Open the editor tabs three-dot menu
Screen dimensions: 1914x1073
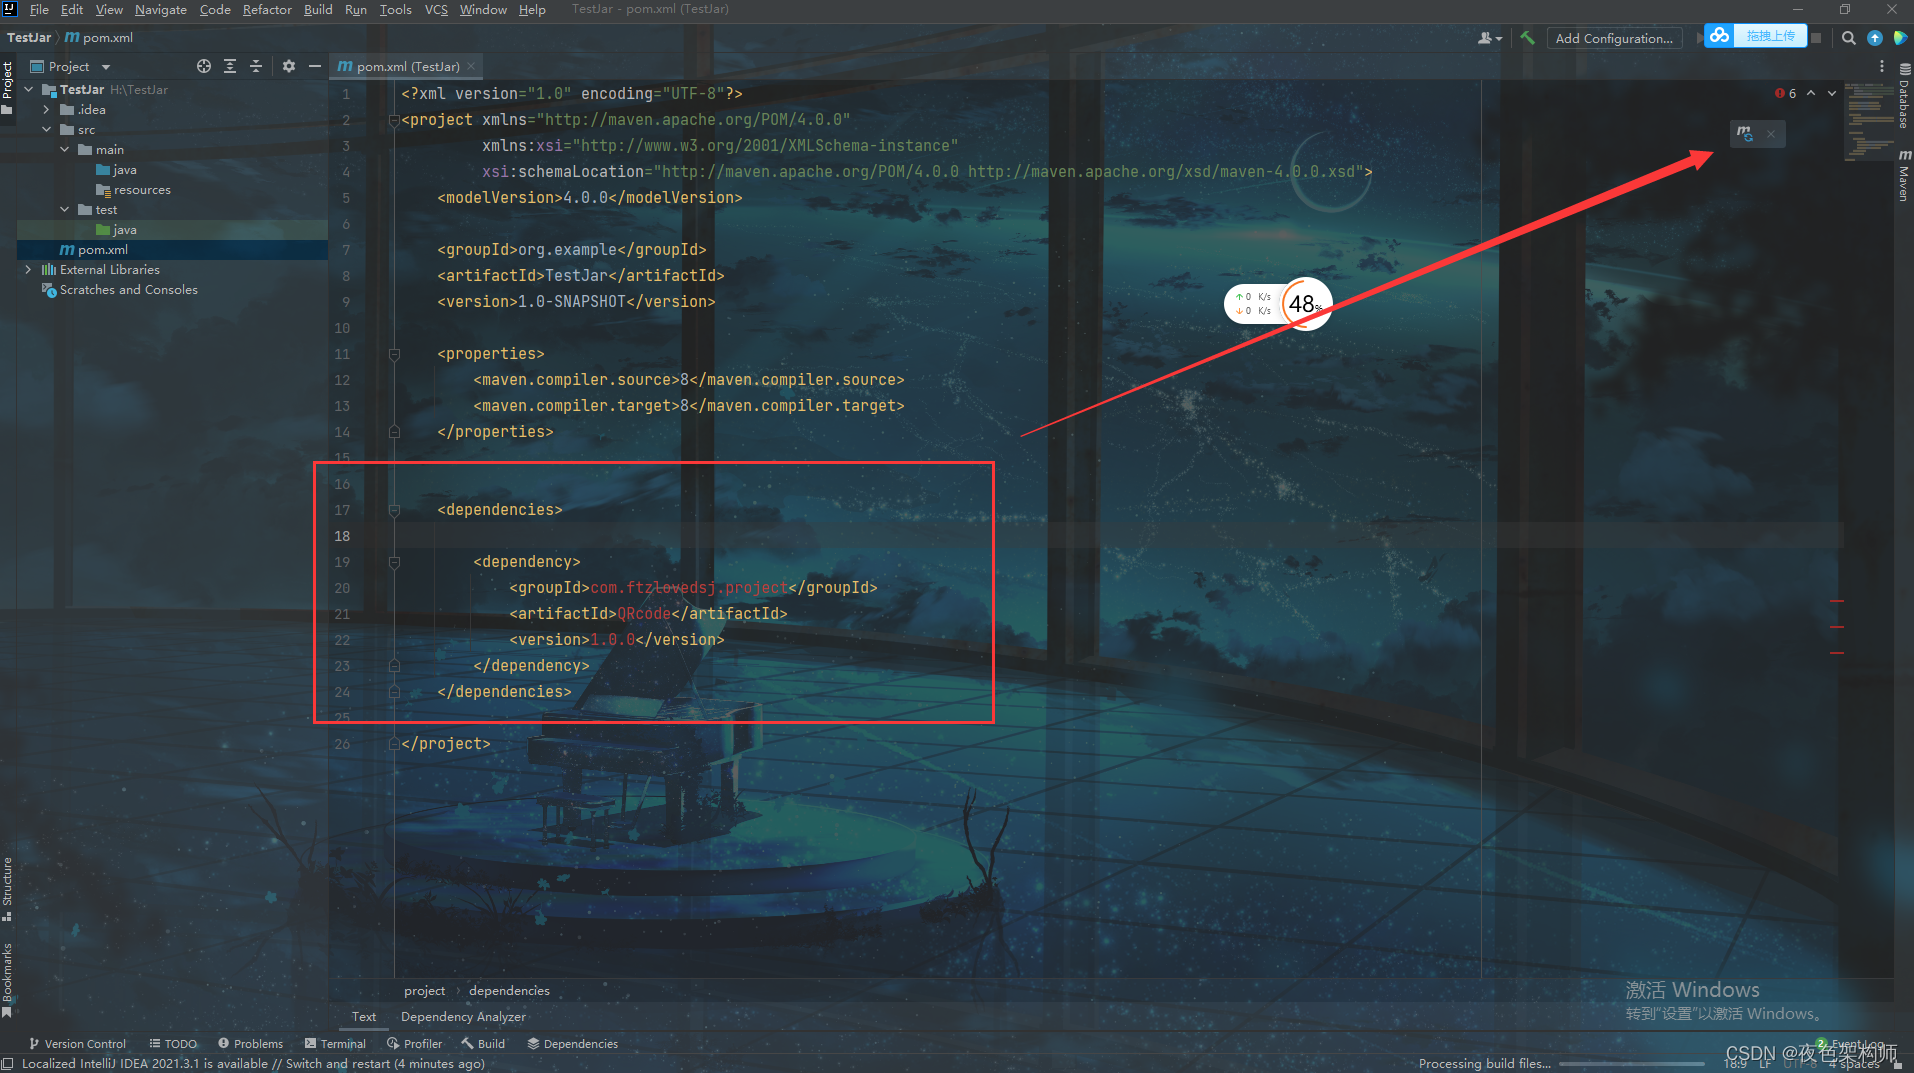pyautogui.click(x=1882, y=66)
